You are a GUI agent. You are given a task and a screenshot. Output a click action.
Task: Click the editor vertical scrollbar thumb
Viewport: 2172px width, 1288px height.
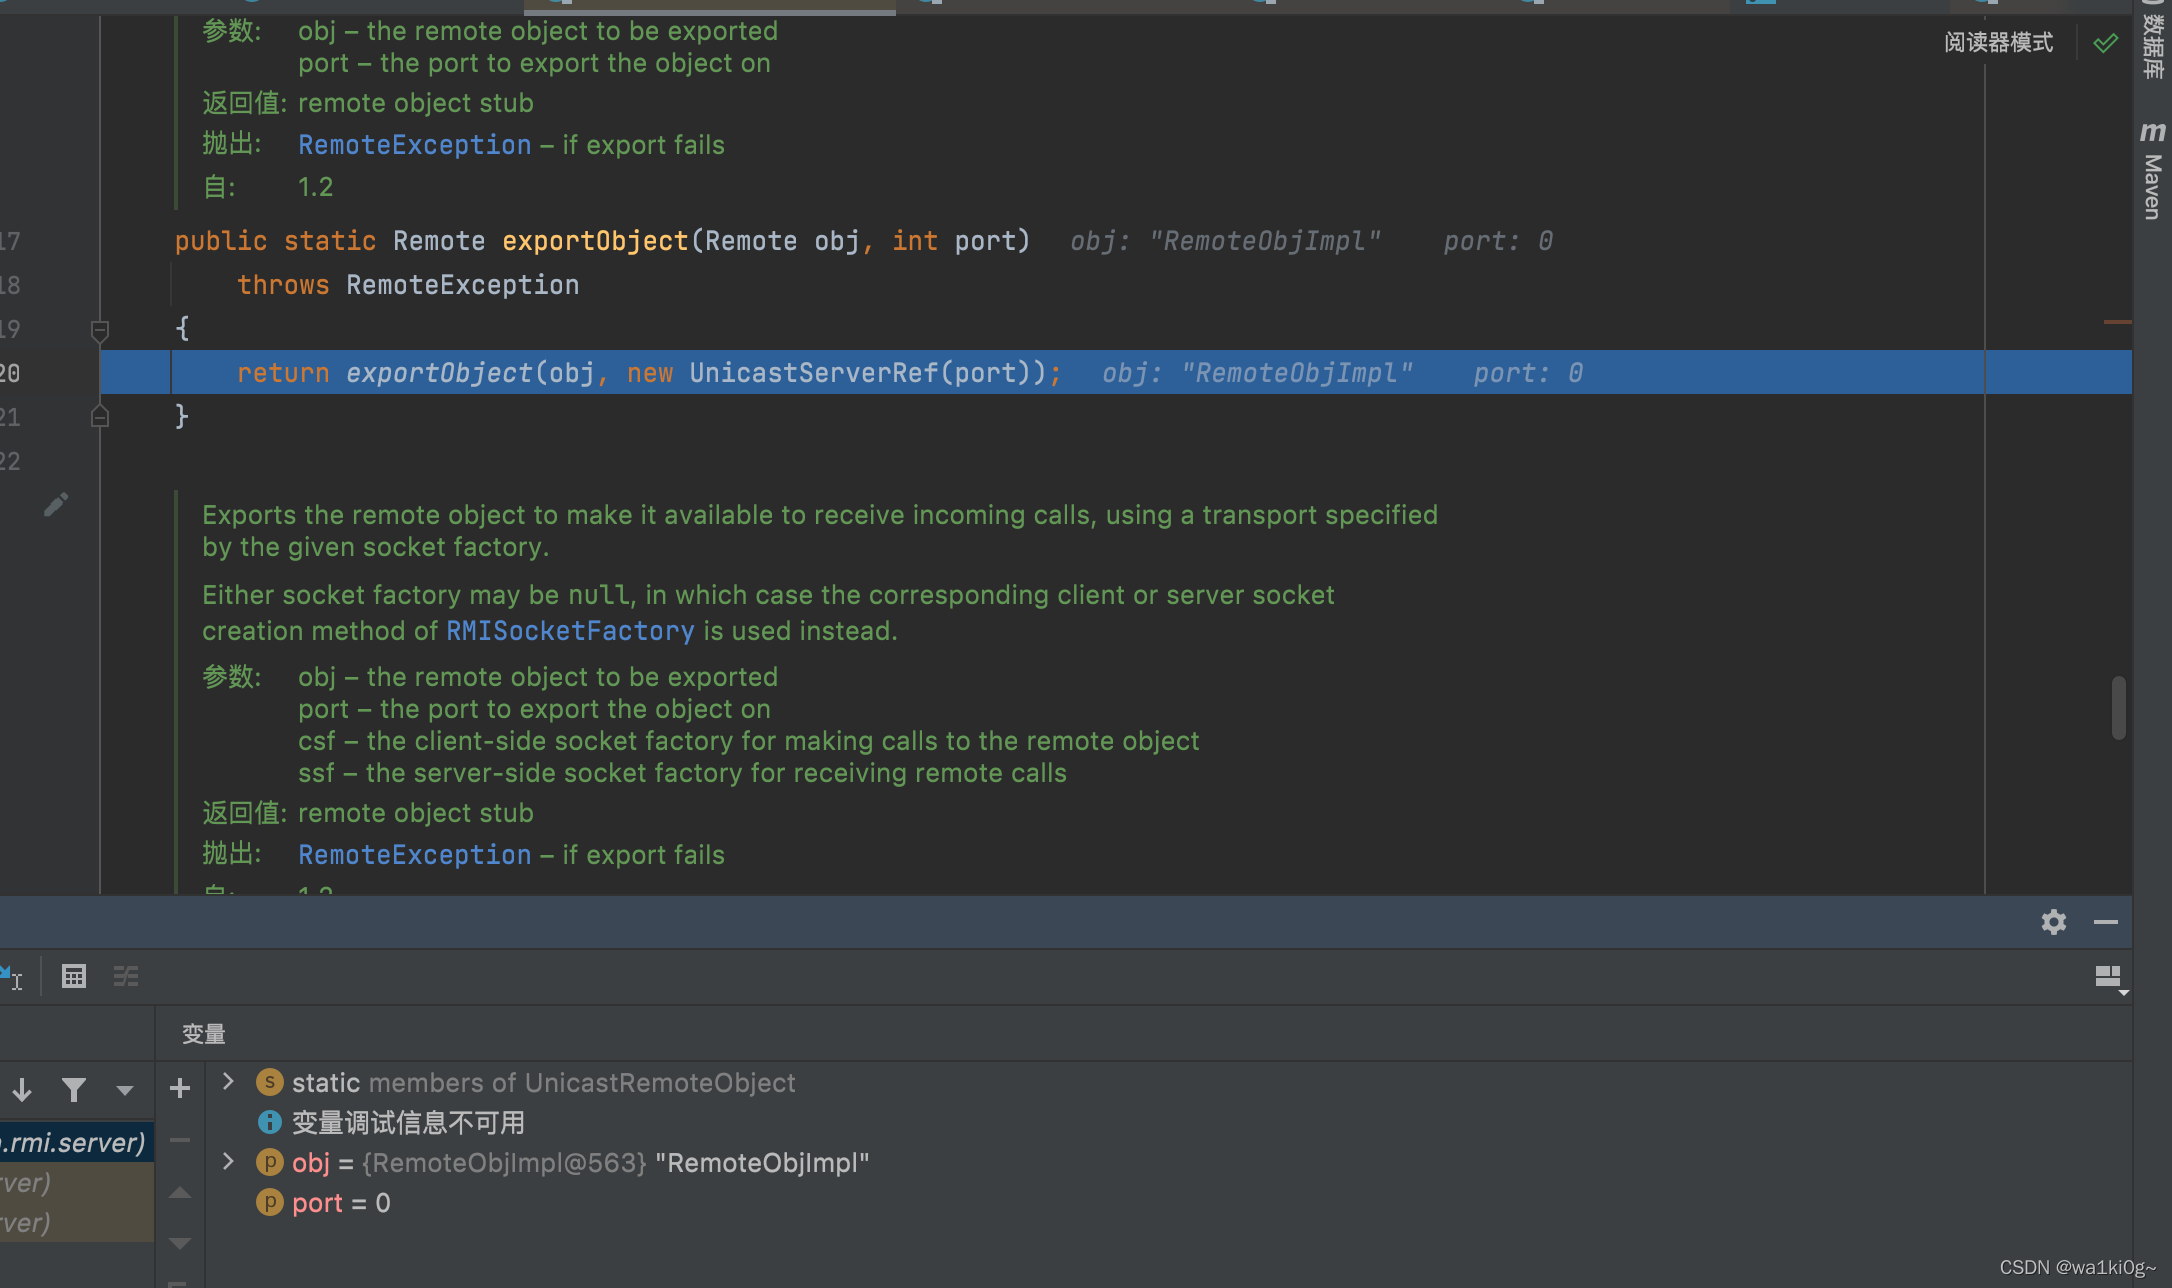click(2118, 708)
